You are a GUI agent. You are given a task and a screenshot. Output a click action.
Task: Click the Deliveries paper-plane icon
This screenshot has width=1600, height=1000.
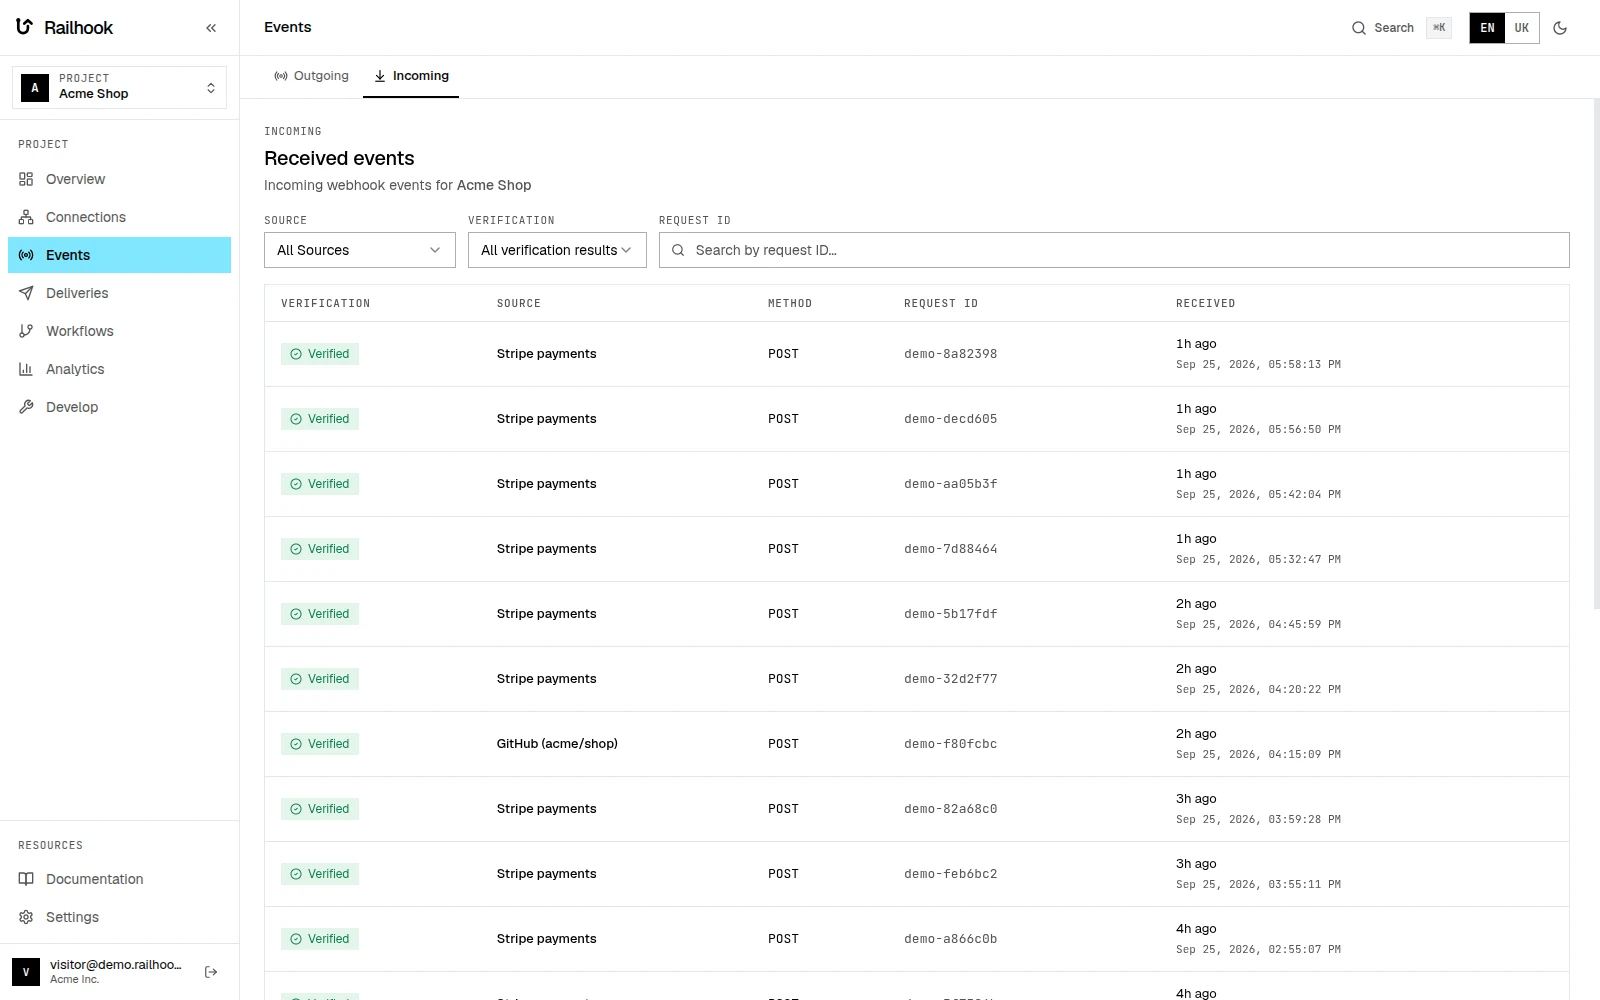26,293
